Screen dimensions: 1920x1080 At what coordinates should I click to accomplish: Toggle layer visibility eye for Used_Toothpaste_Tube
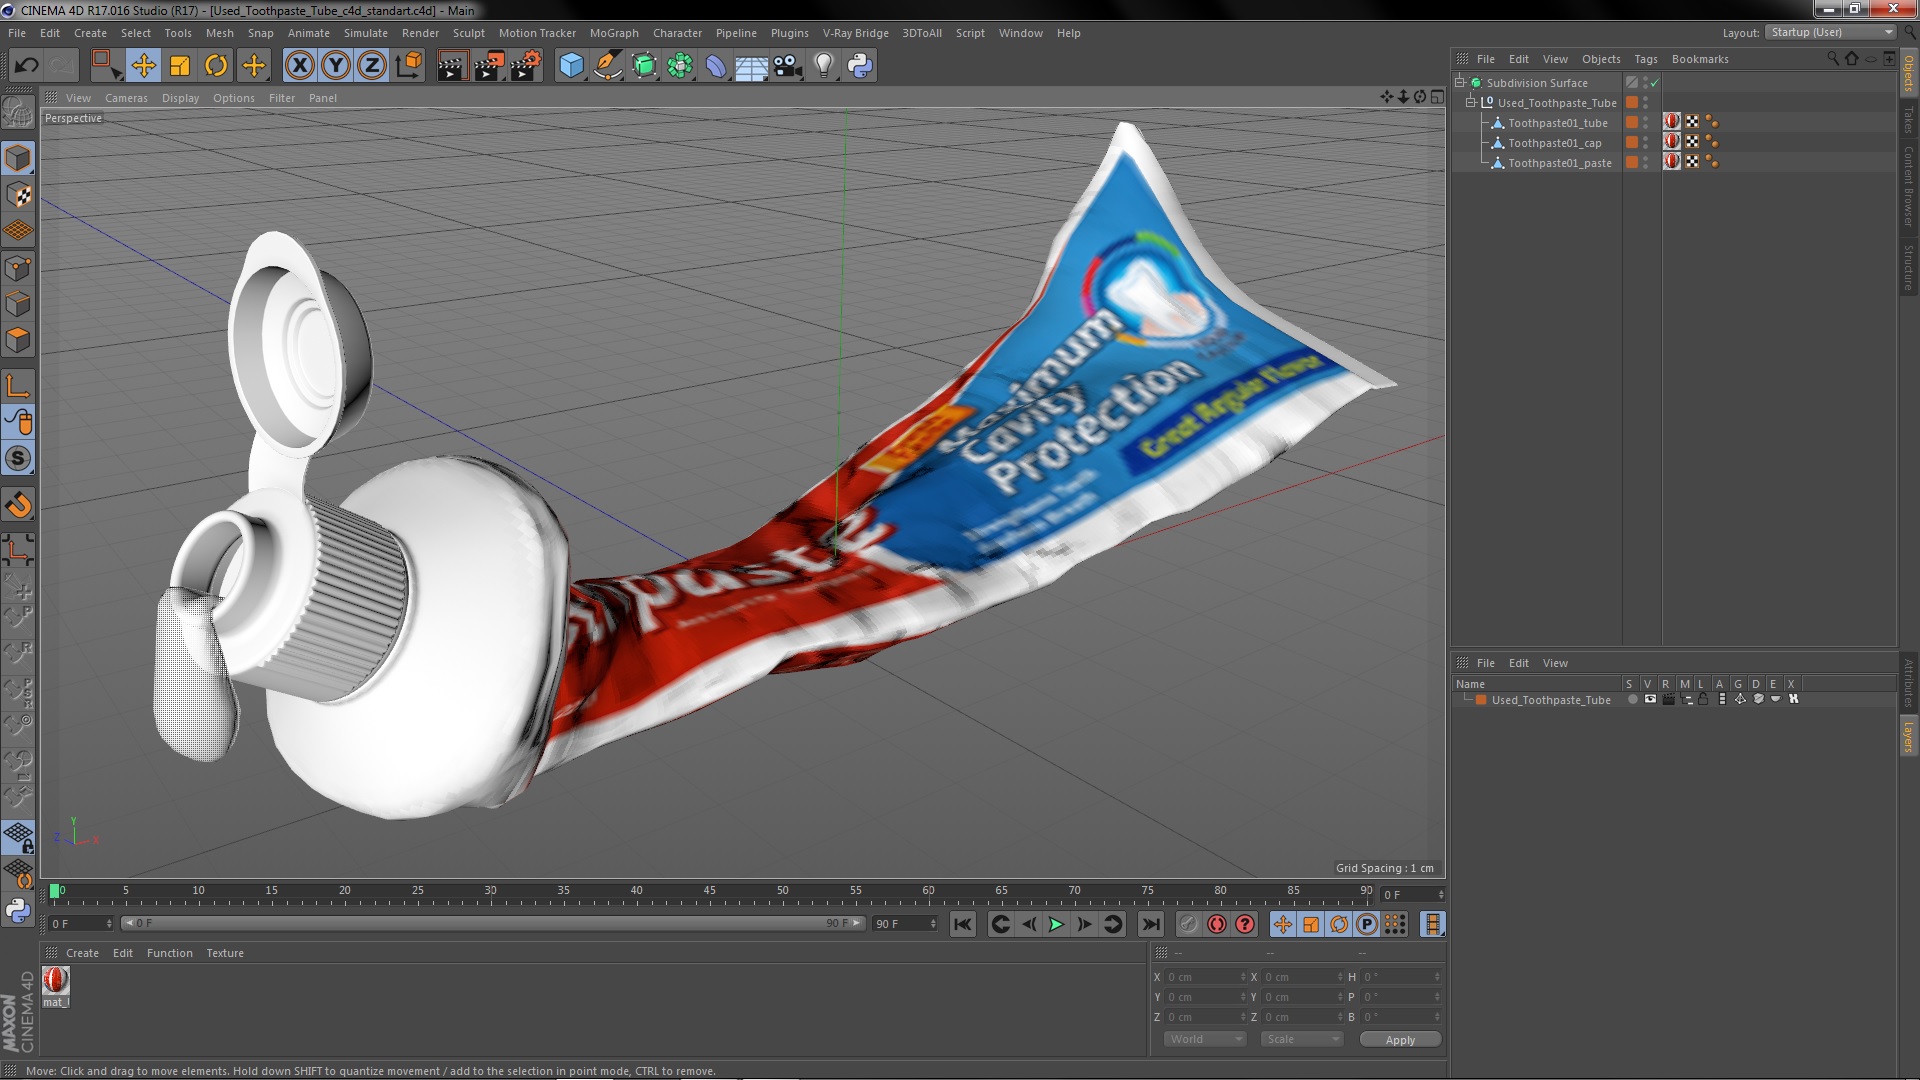click(1650, 699)
